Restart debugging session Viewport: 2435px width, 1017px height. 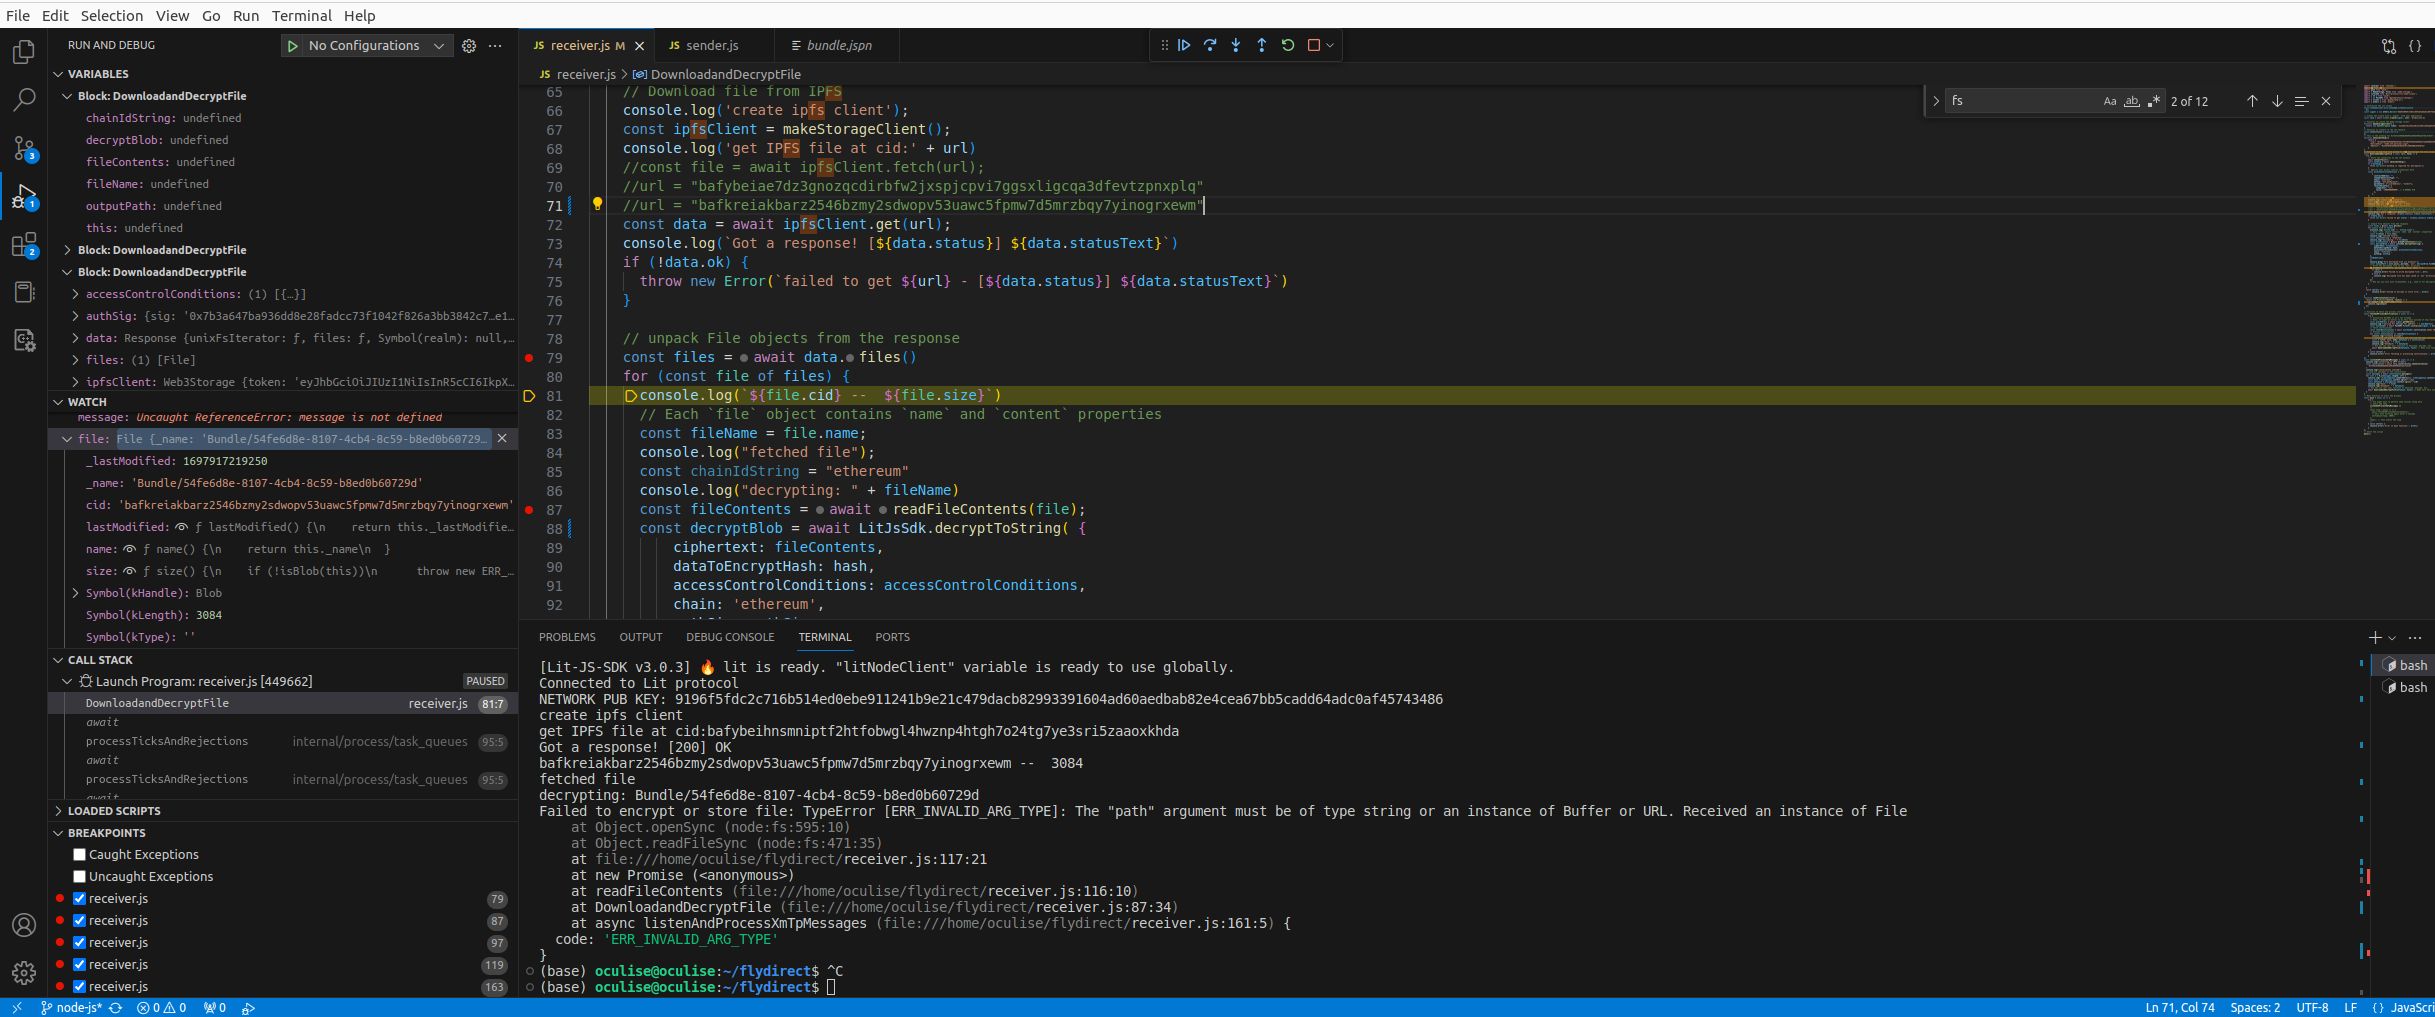coord(1288,45)
